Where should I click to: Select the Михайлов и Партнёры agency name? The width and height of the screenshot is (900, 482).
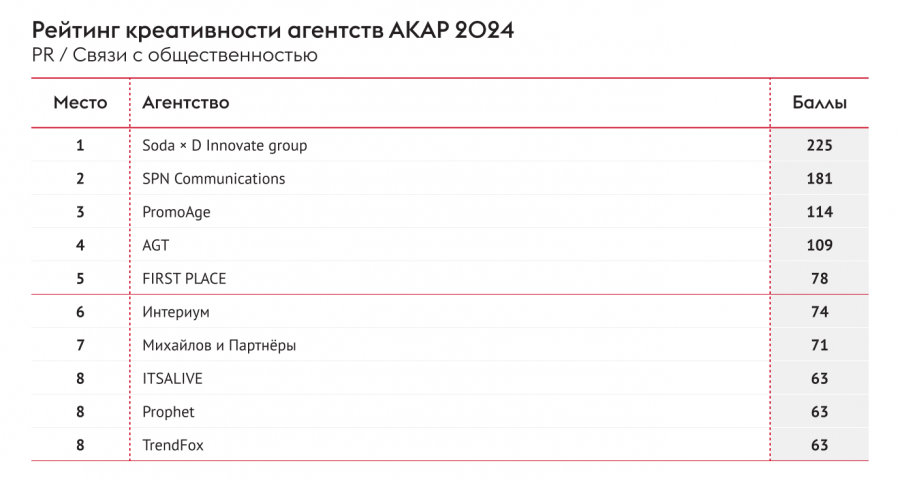(220, 345)
